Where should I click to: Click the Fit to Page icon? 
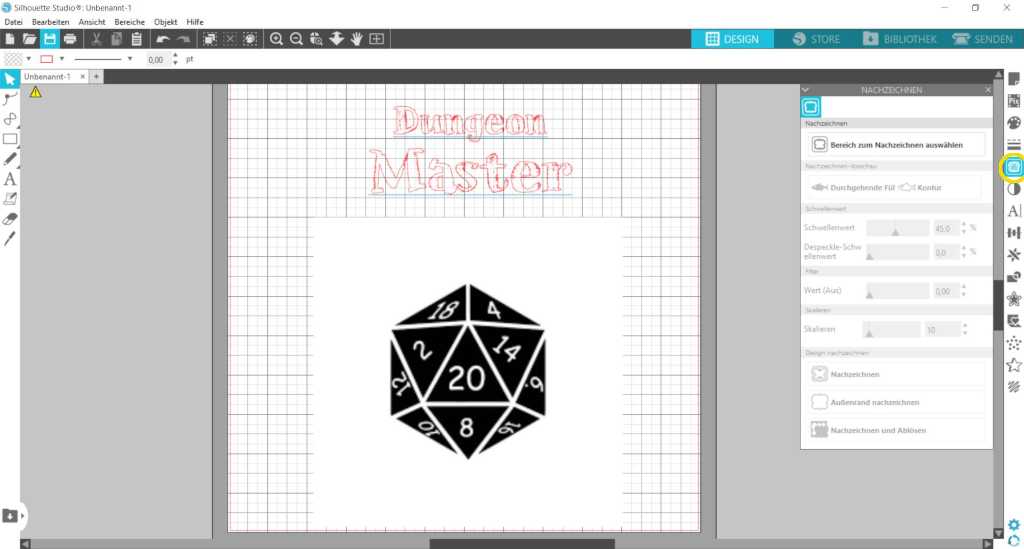[x=377, y=39]
